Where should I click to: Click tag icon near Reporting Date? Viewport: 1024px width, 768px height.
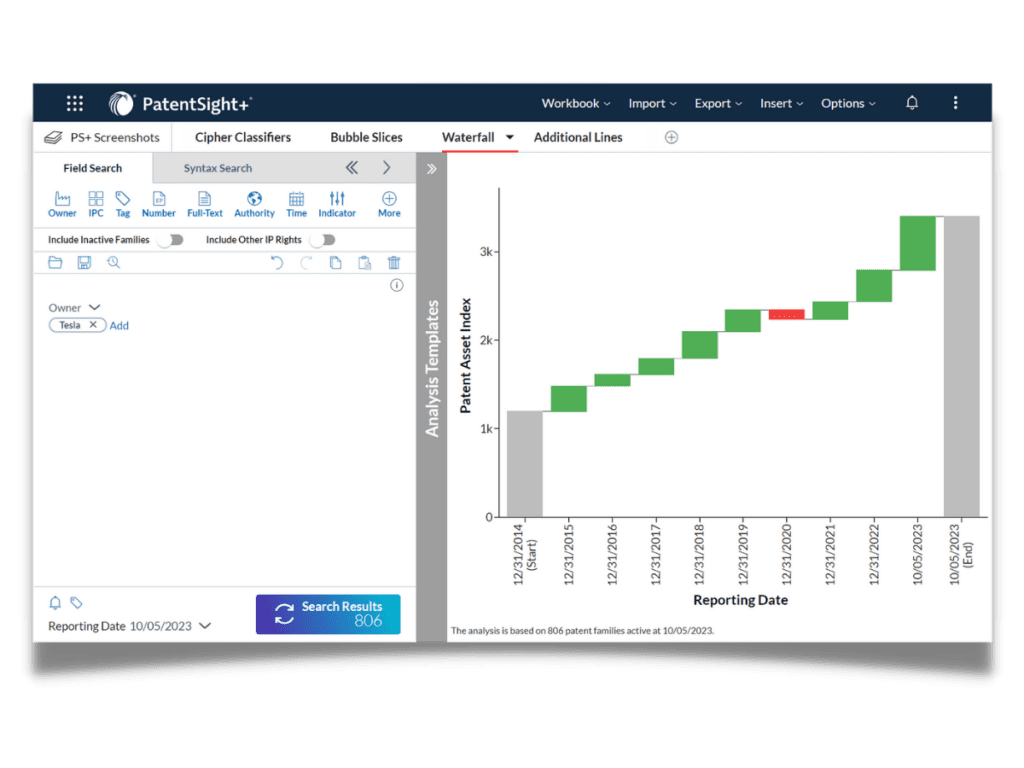(x=76, y=603)
